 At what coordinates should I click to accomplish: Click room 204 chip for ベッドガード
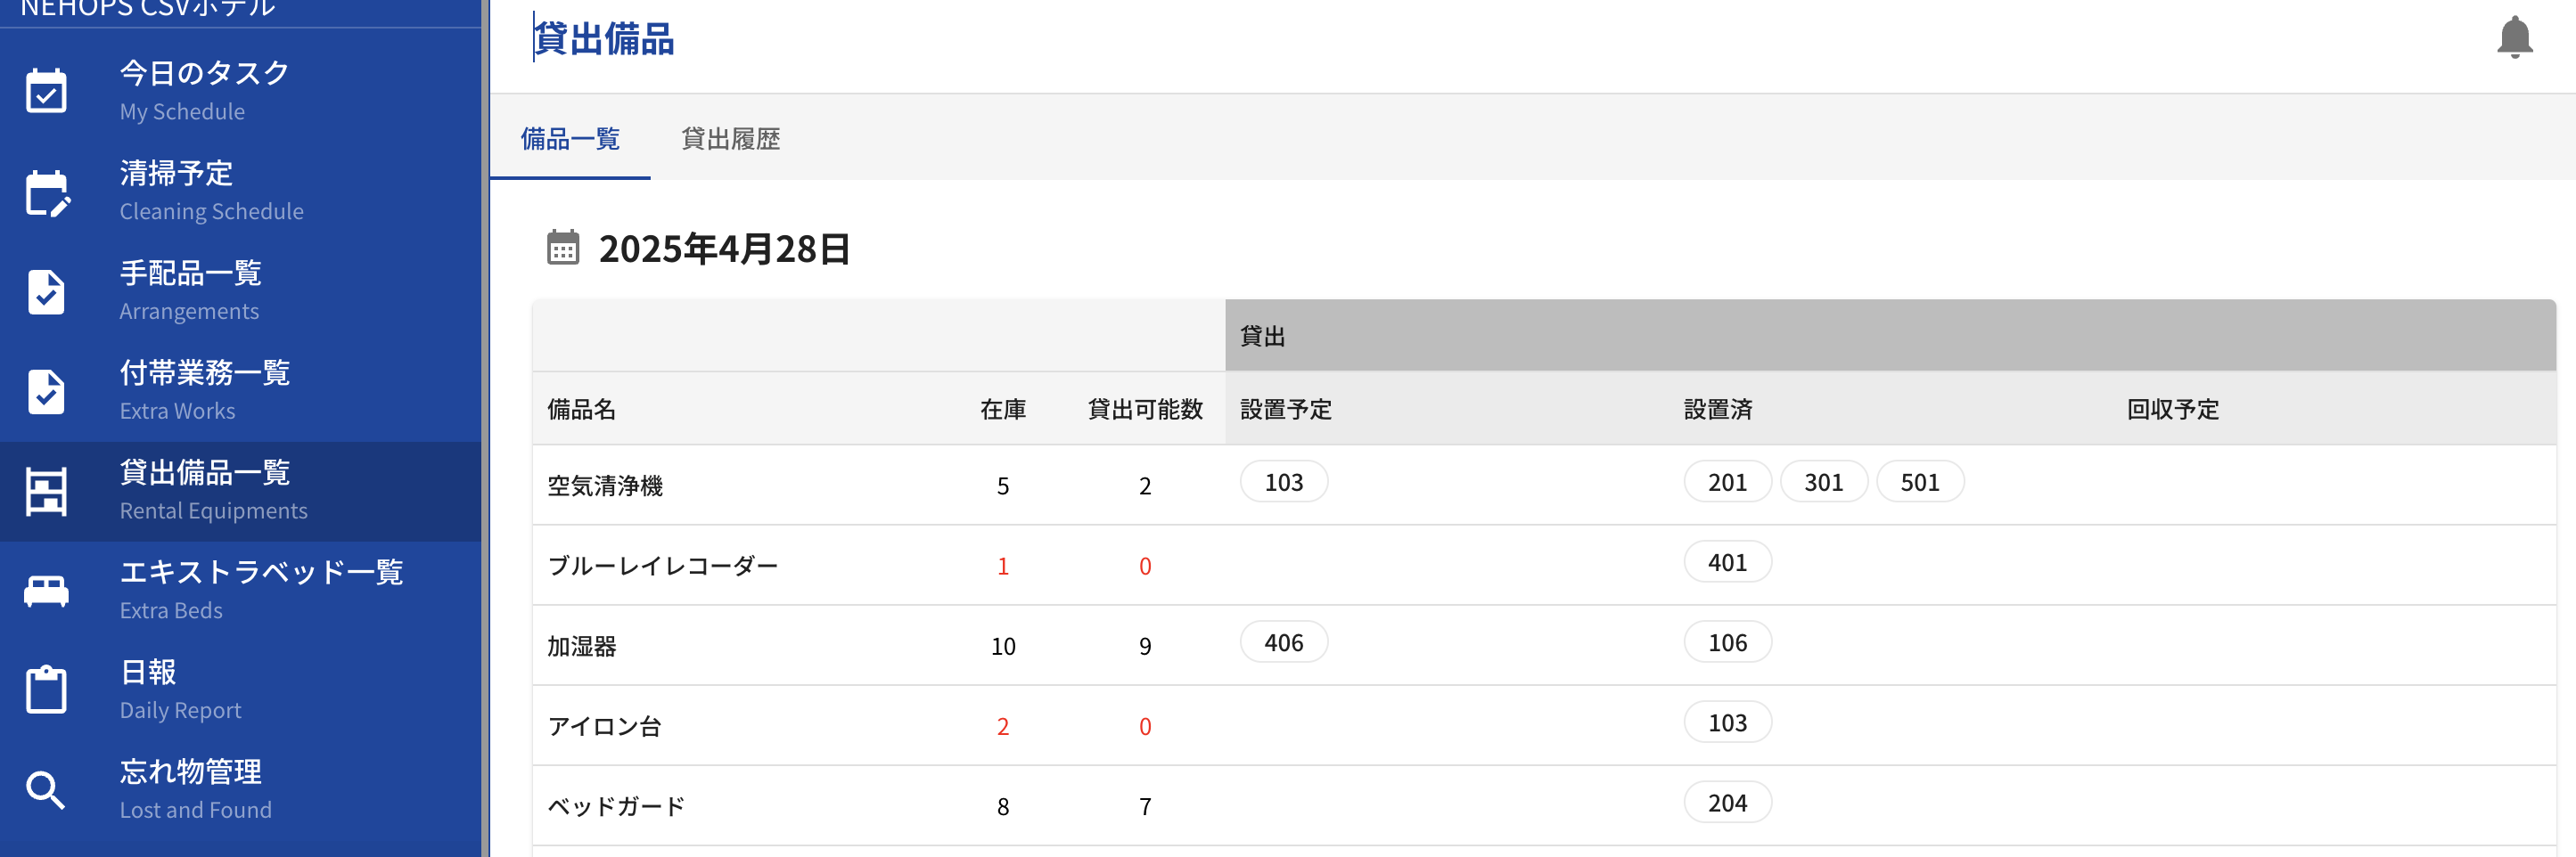tap(1727, 803)
